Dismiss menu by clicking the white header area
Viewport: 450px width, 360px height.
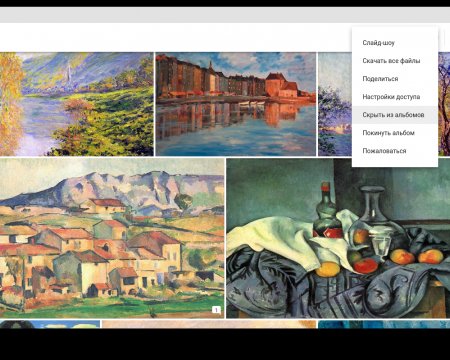click(x=173, y=37)
